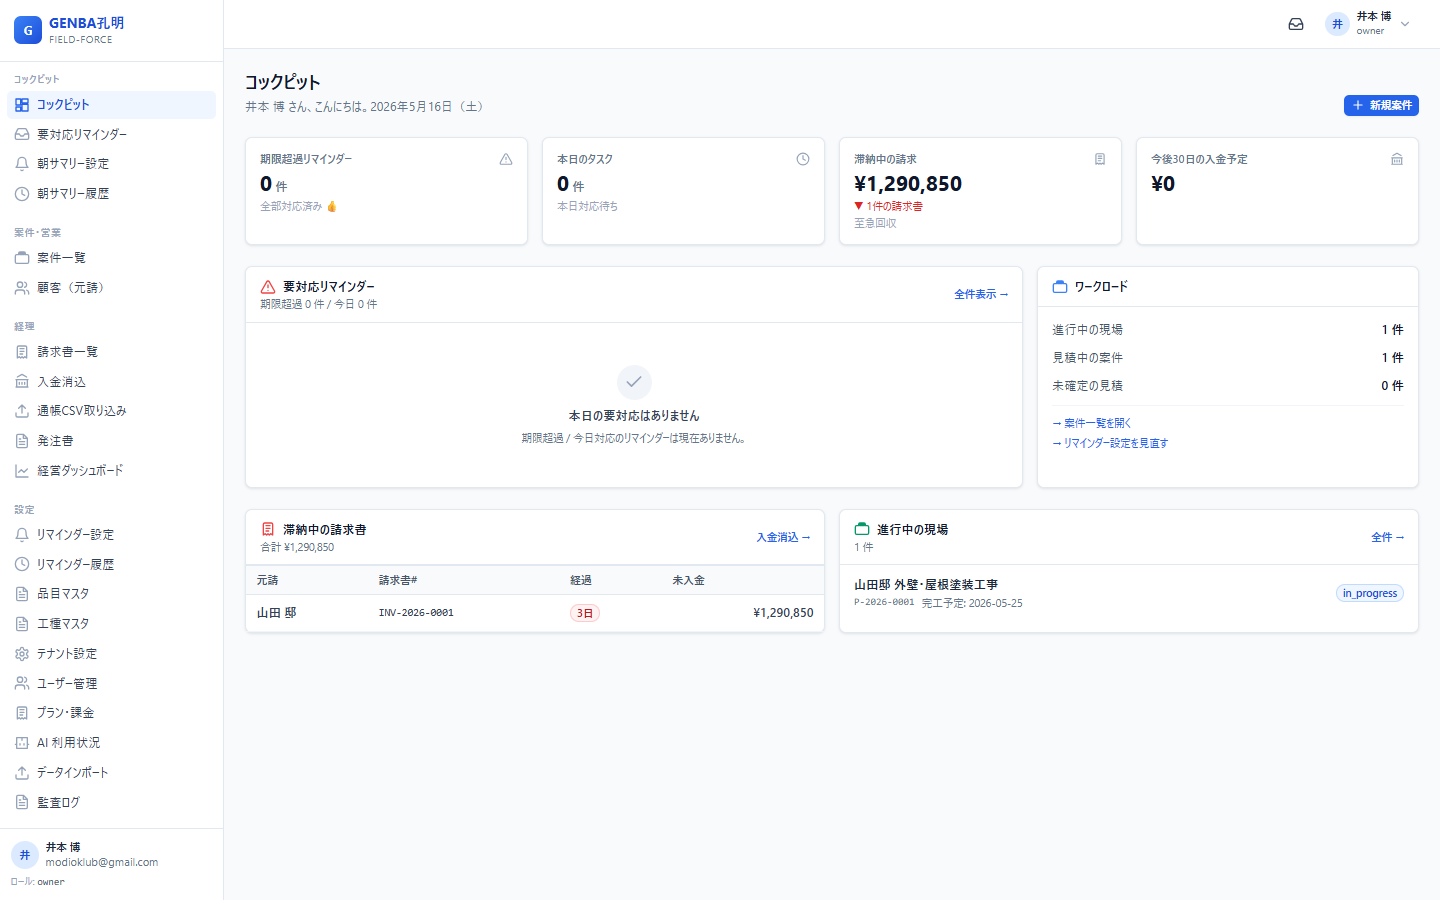The height and width of the screenshot is (900, 1440).
Task: Click the 見積中の案件 row in ワークロード
Action: click(1228, 358)
